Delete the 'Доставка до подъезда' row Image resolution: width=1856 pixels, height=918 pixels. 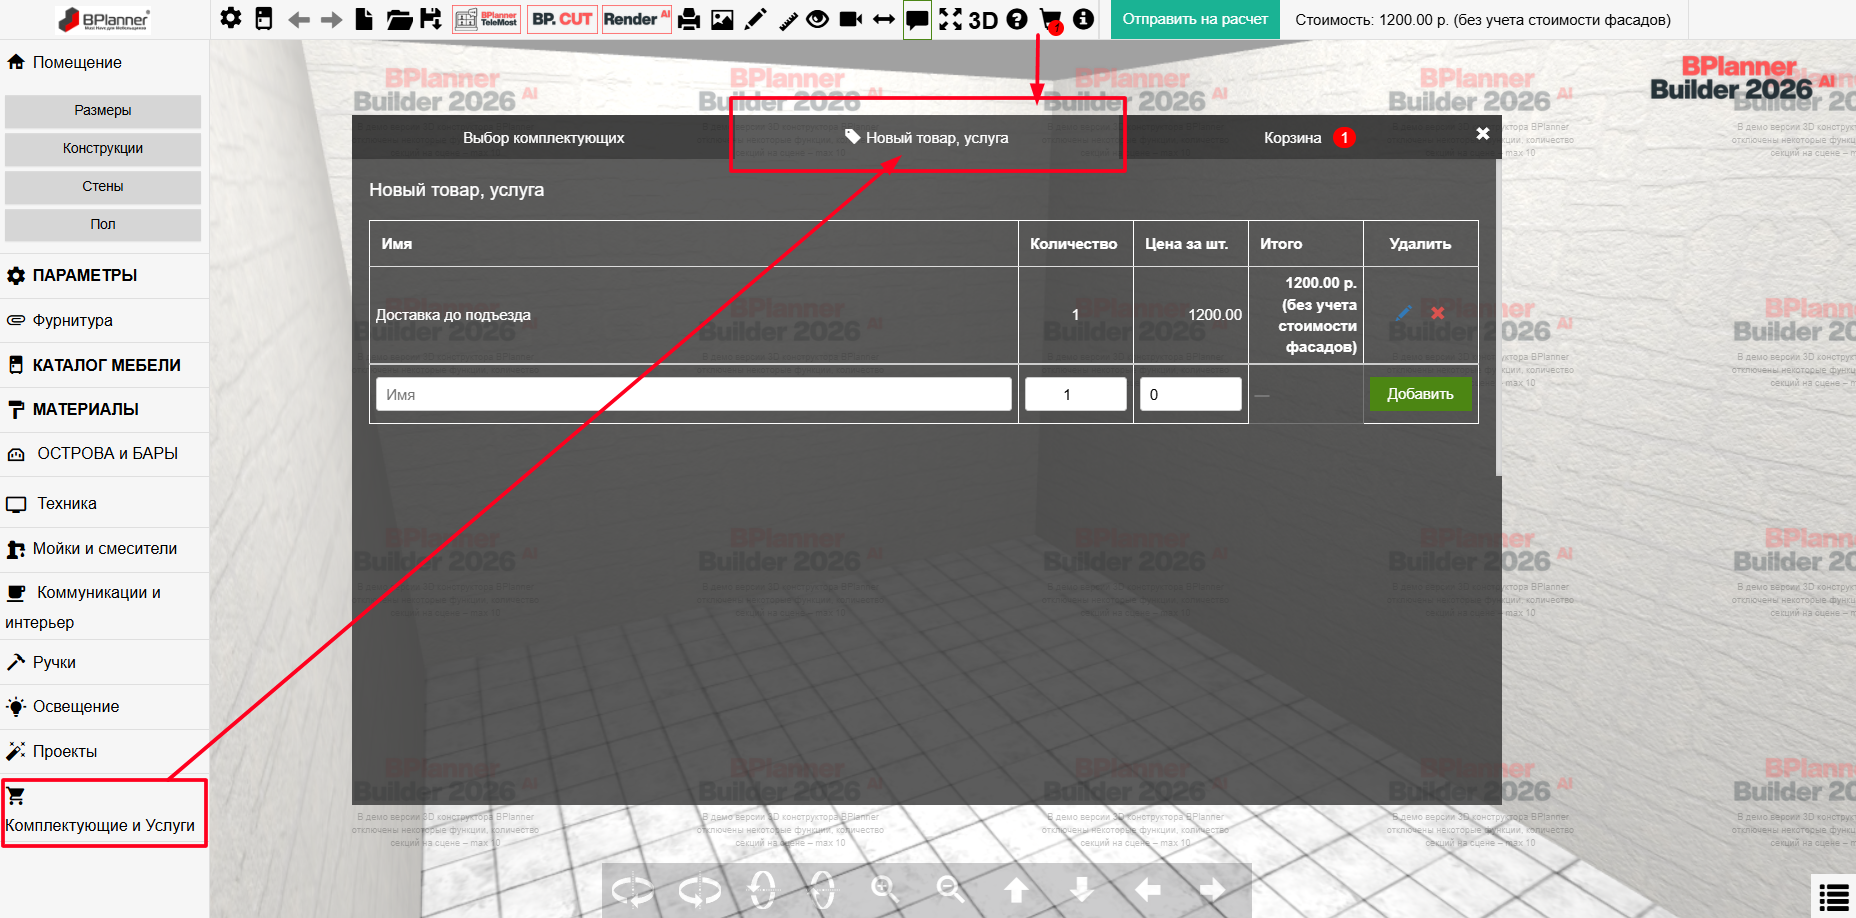(1438, 313)
